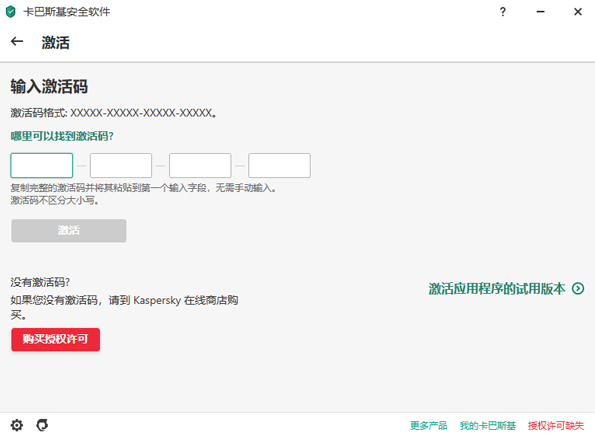The image size is (595, 436).
Task: Open the 哪里可以找到激活码? link
Action: tap(62, 136)
